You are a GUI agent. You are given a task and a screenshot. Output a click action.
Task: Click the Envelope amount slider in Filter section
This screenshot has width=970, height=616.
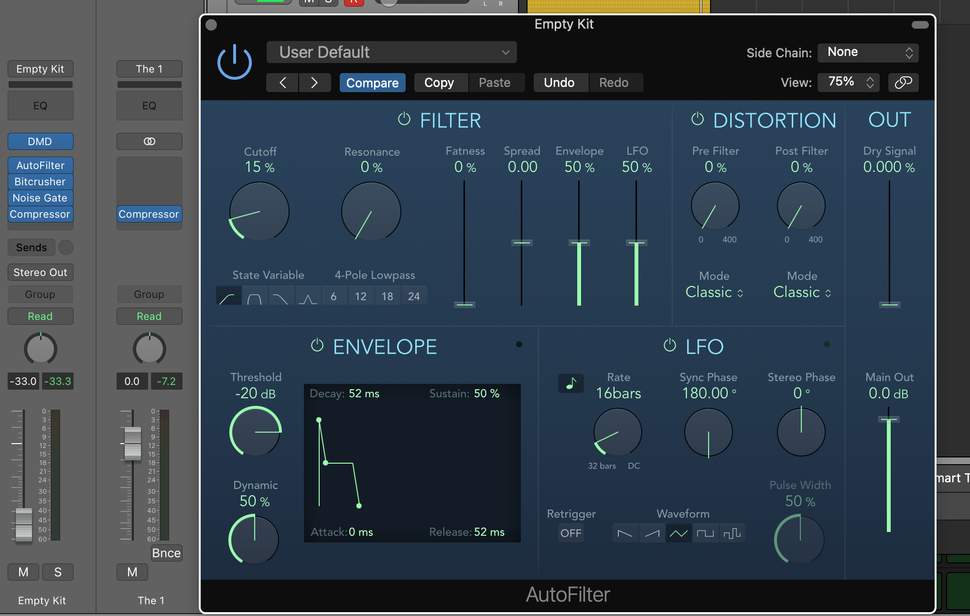(579, 240)
